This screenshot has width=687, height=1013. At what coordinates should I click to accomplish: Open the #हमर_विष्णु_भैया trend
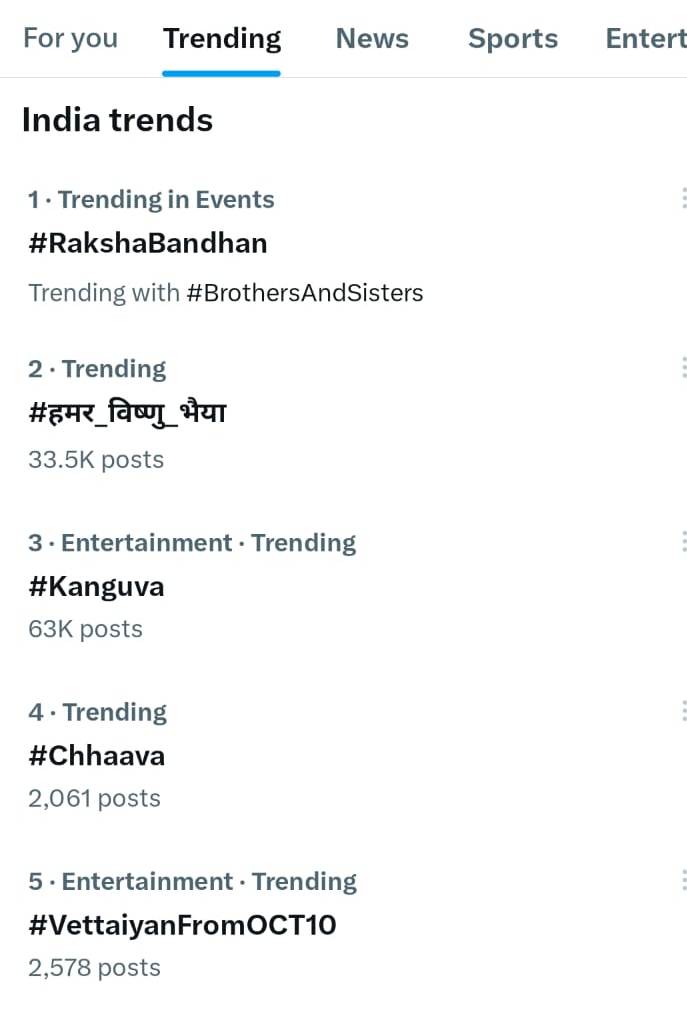pos(128,411)
